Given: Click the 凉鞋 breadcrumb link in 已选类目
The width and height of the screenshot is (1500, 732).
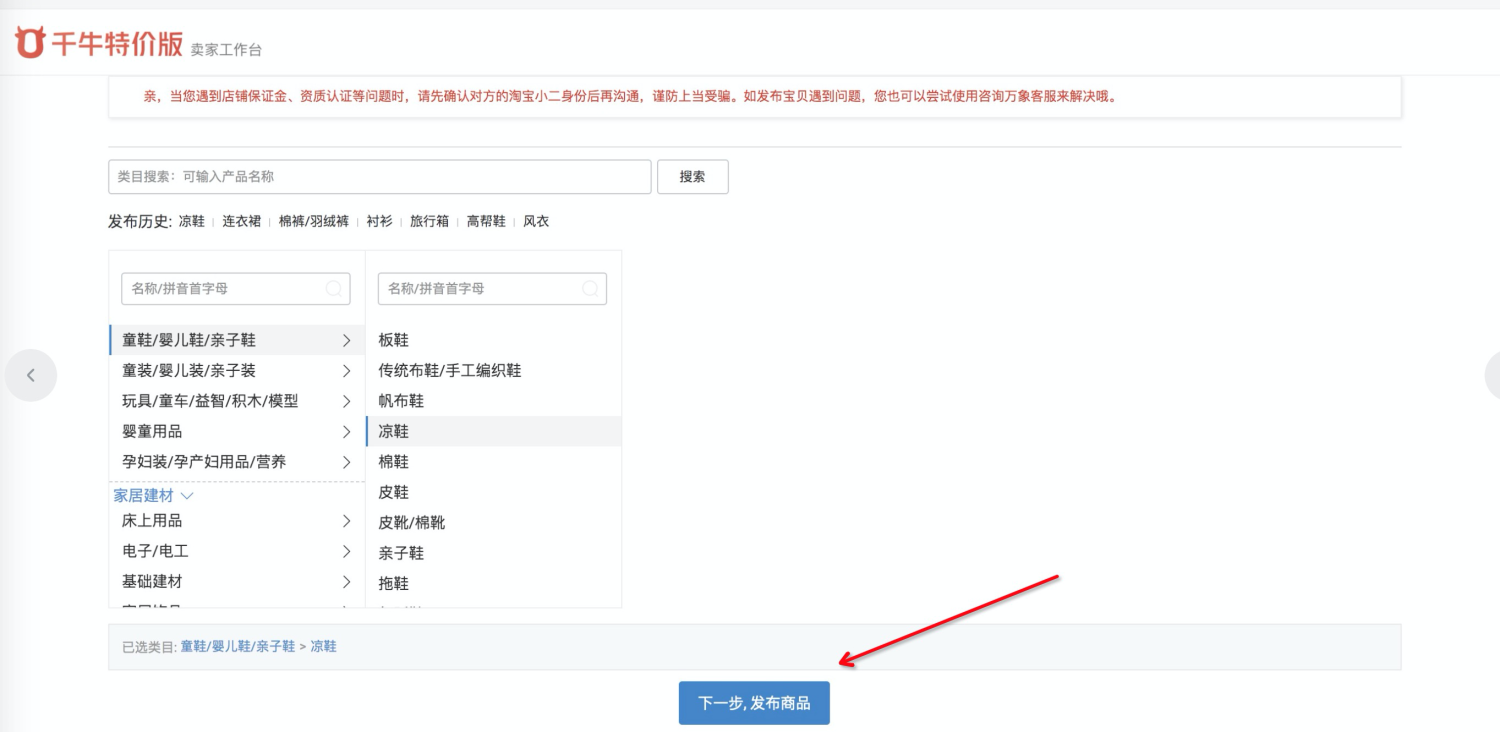Looking at the screenshot, I should pos(324,646).
